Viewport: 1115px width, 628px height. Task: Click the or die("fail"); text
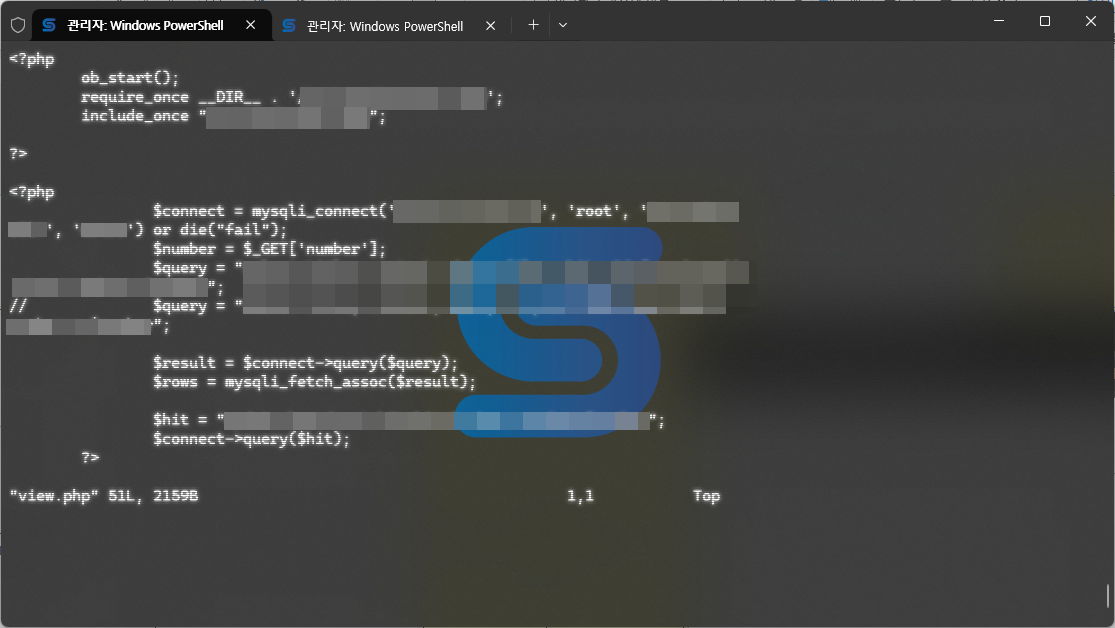coord(220,230)
